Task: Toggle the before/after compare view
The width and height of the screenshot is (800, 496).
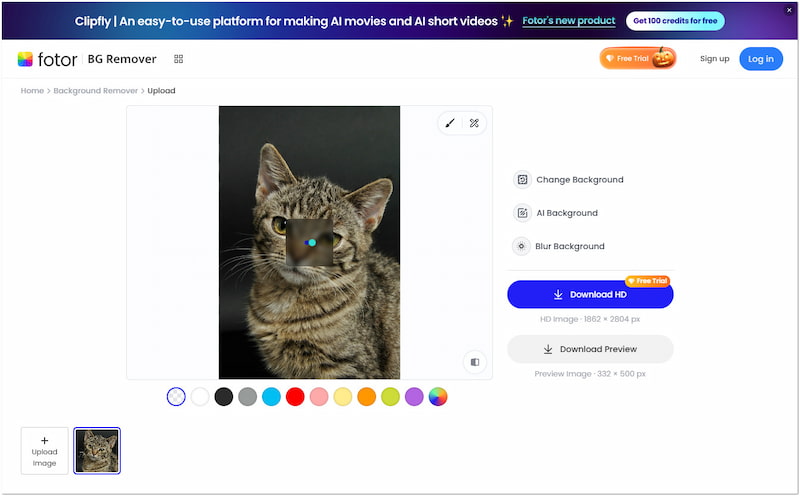Action: point(475,362)
